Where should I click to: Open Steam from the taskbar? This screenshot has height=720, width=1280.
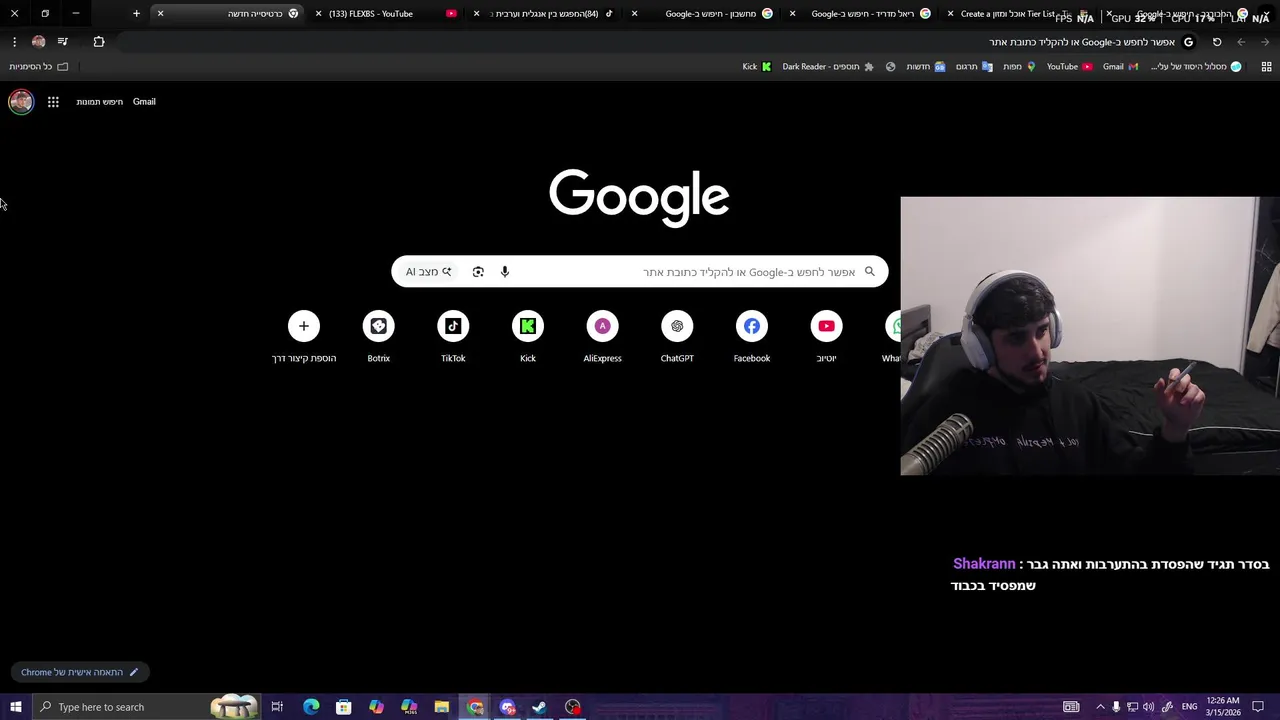click(539, 707)
